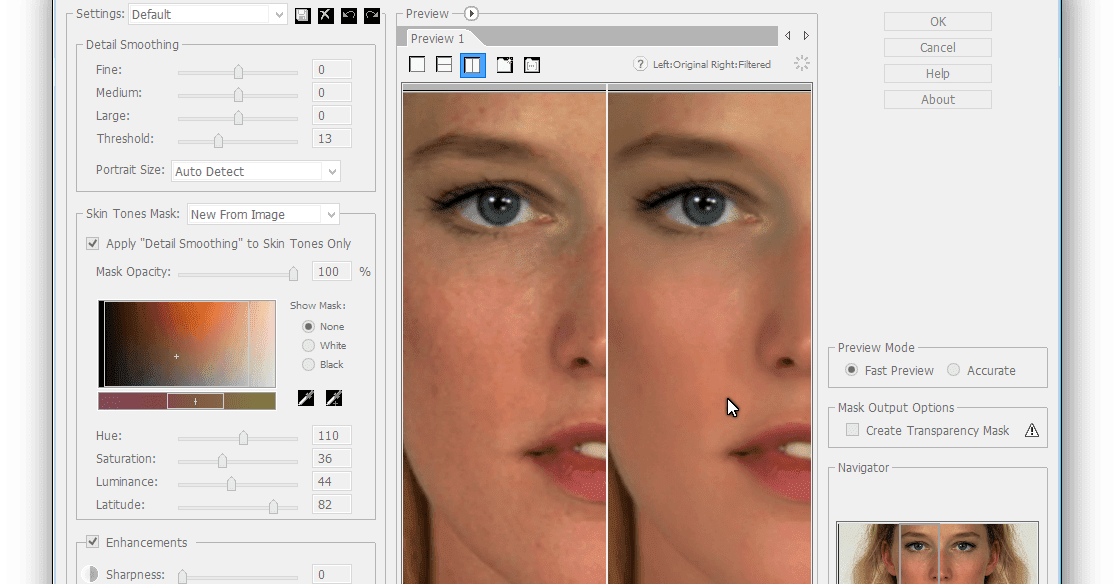This screenshot has height=584, width=1114.
Task: Open the Skin Tones Mask dropdown
Action: (331, 214)
